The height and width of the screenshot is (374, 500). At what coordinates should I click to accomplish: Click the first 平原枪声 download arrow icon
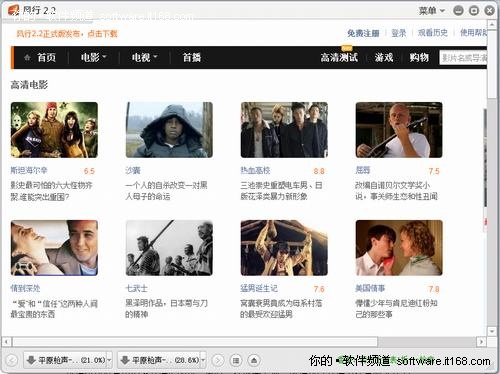click(x=31, y=360)
